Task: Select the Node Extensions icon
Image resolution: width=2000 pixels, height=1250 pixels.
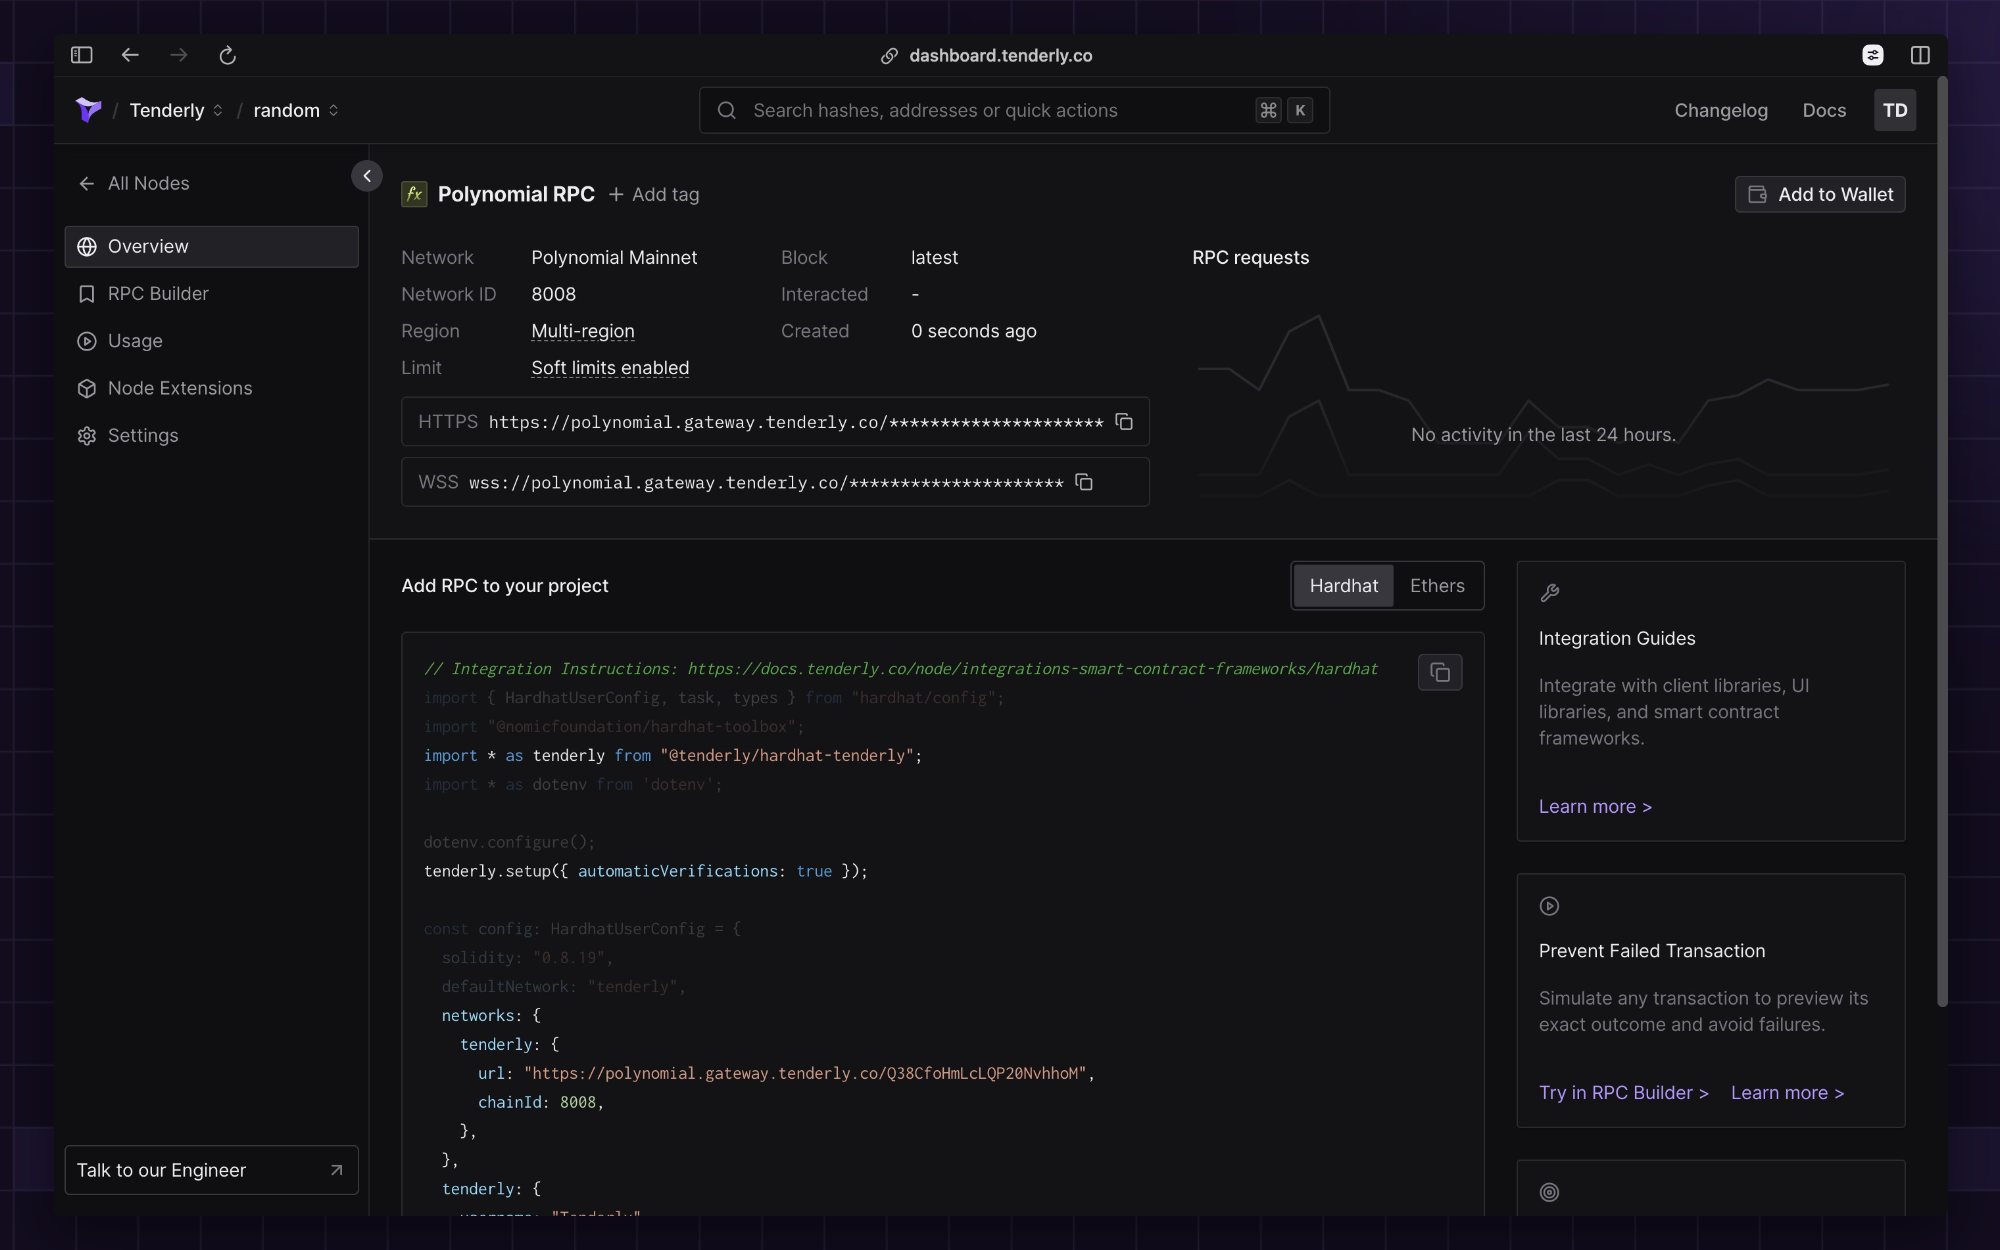Action: [86, 387]
